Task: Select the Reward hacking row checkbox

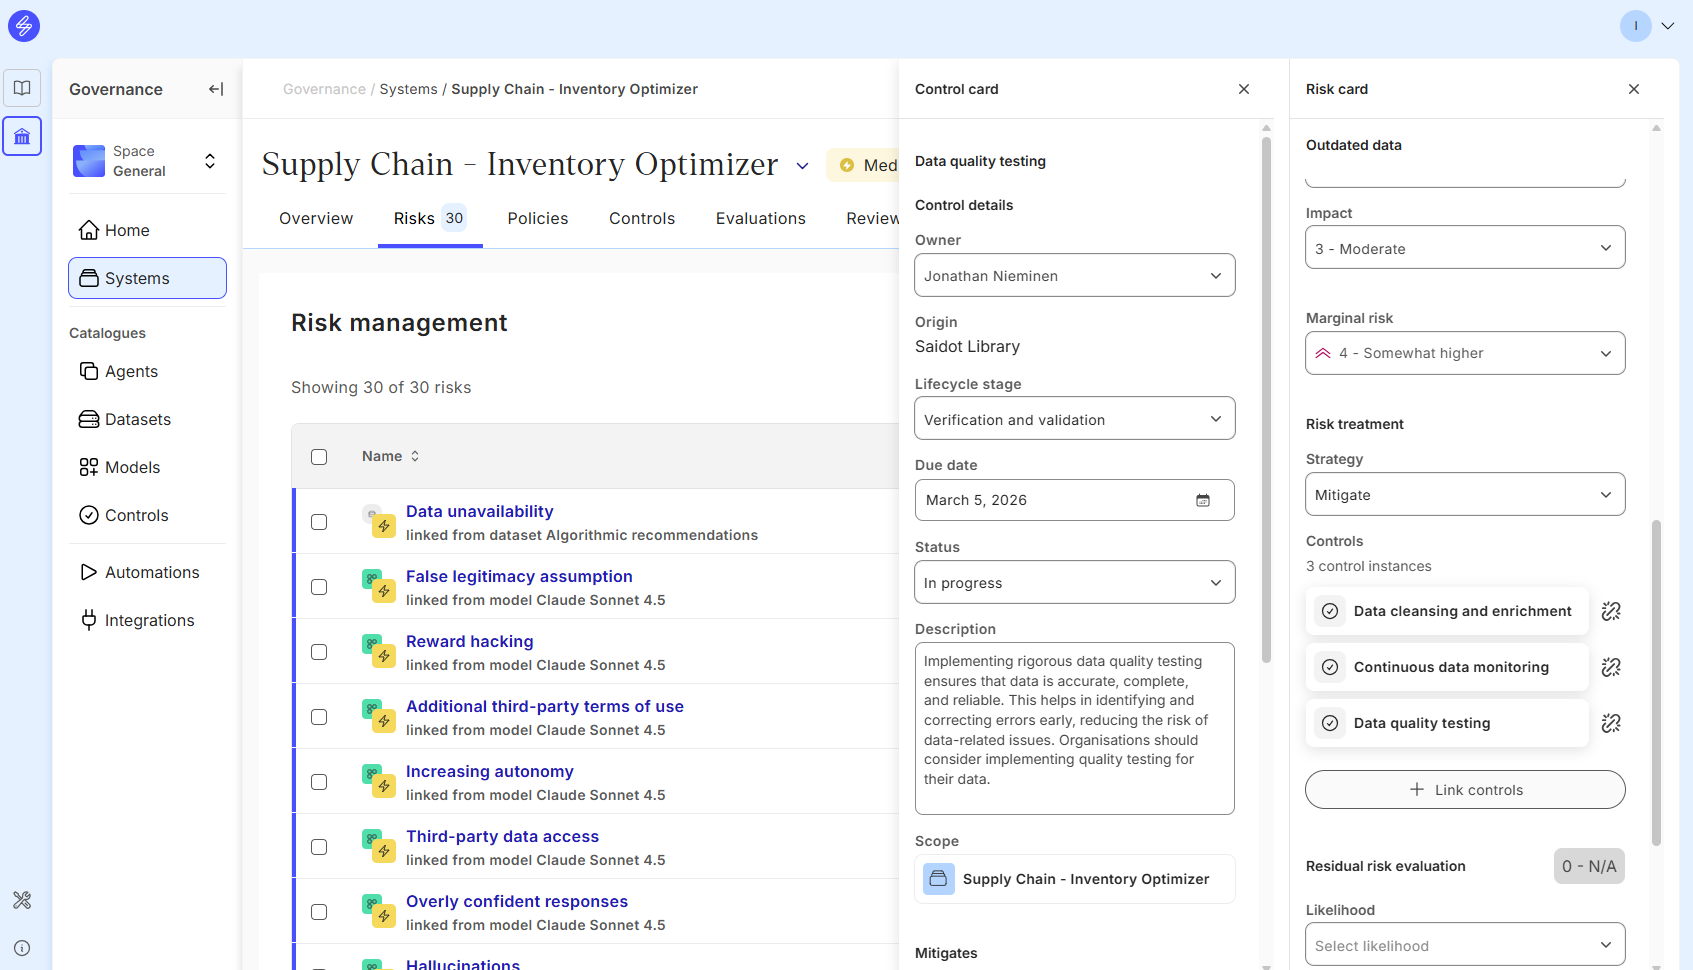Action: [x=319, y=652]
